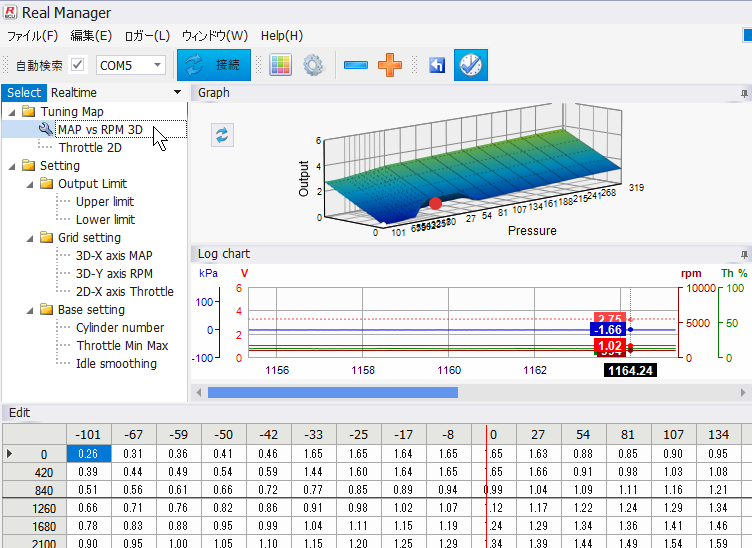
Task: Open the color grid map icon
Action: click(281, 65)
